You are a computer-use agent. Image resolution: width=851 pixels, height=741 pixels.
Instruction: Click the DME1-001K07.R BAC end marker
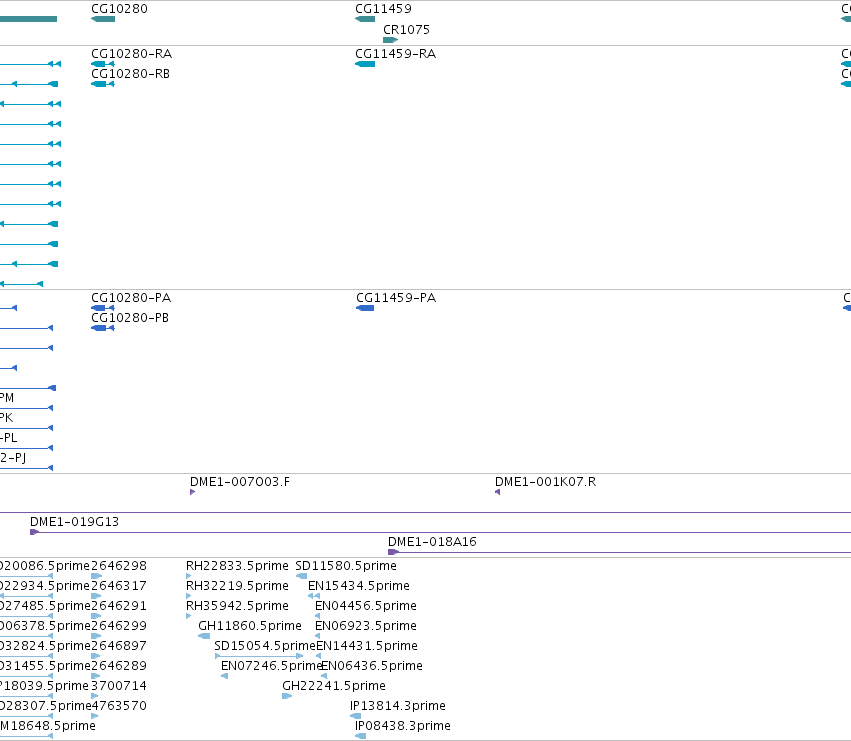coord(498,492)
